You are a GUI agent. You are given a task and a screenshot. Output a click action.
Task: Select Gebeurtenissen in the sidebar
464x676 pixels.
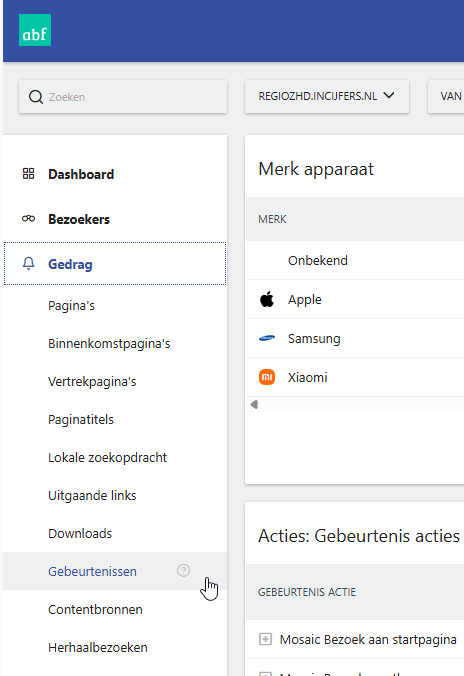click(92, 571)
